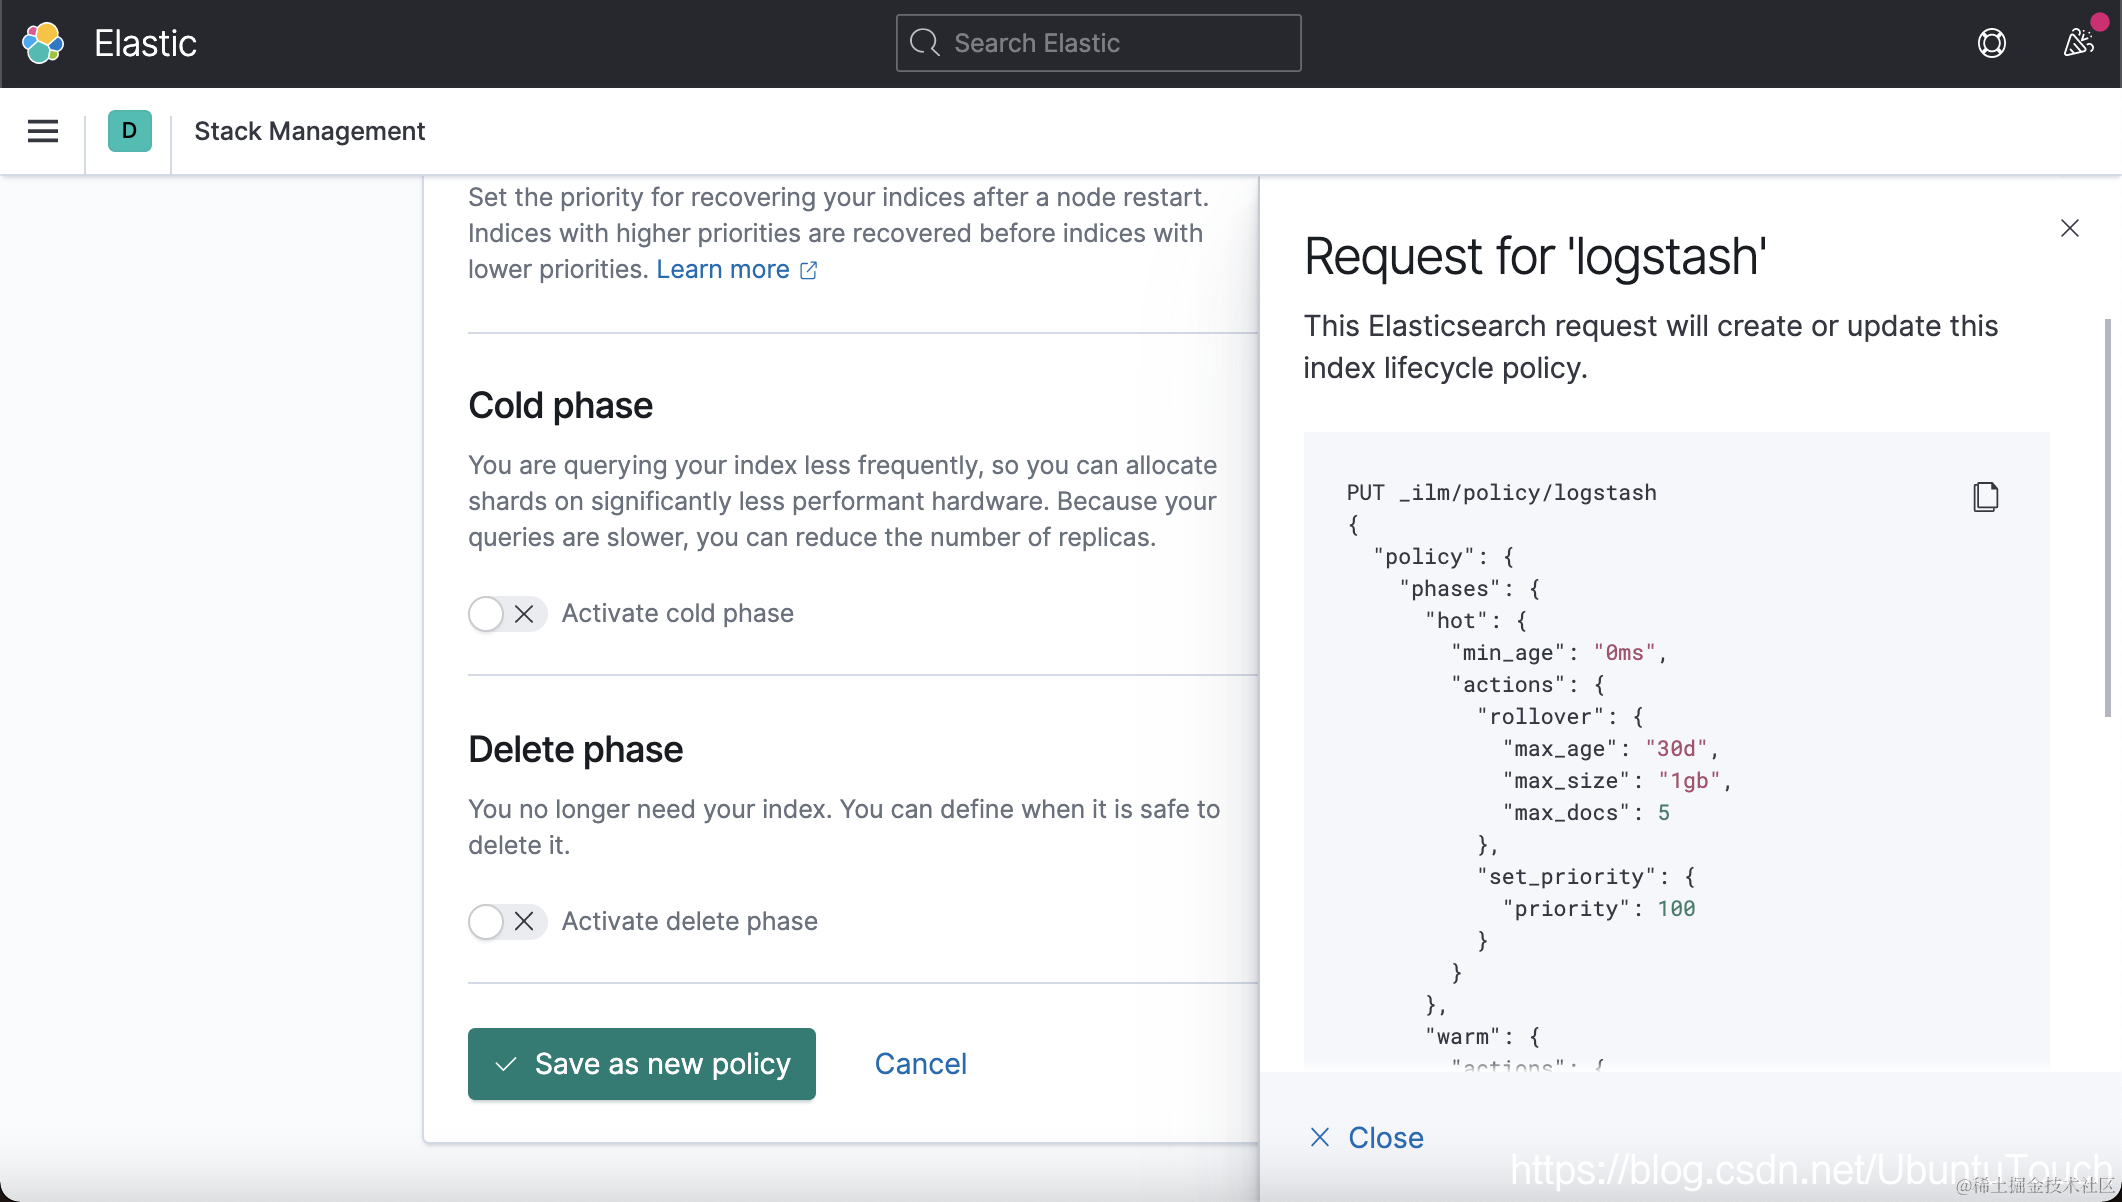Screen dimensions: 2122x1202
Task: Click Save as new policy button
Action: tap(641, 1063)
